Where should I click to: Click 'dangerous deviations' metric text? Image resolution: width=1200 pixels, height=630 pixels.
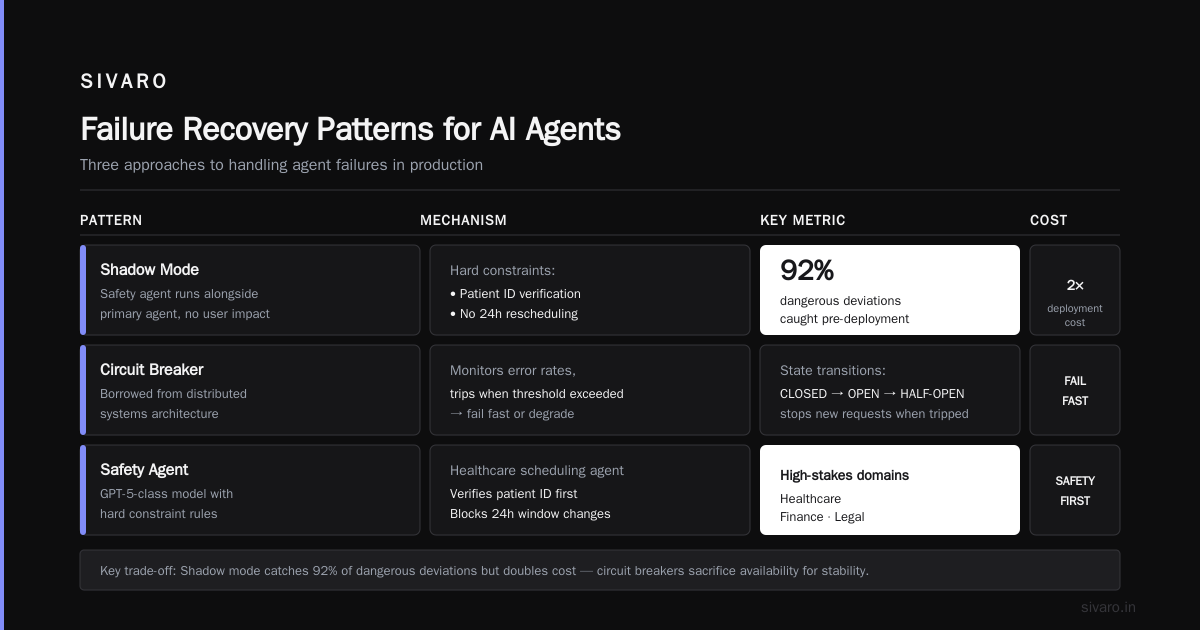(x=840, y=301)
